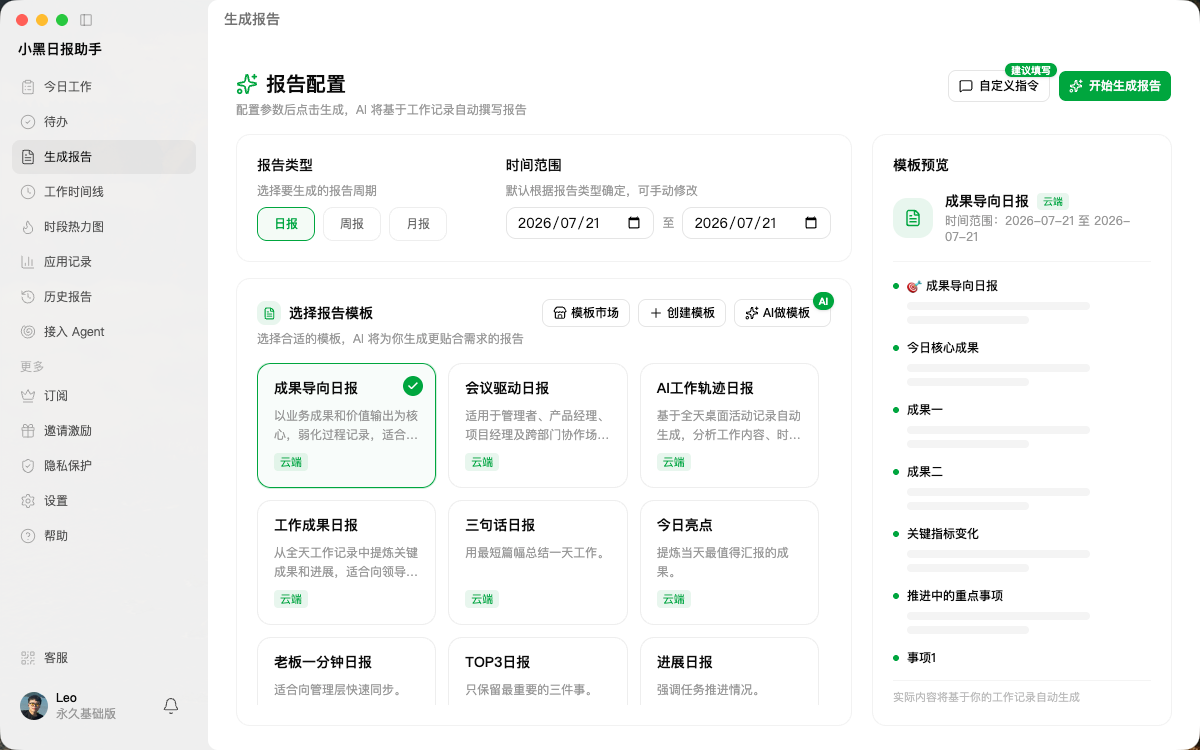Image resolution: width=1200 pixels, height=750 pixels.
Task: Select 今日亮点 template card
Action: 730,562
